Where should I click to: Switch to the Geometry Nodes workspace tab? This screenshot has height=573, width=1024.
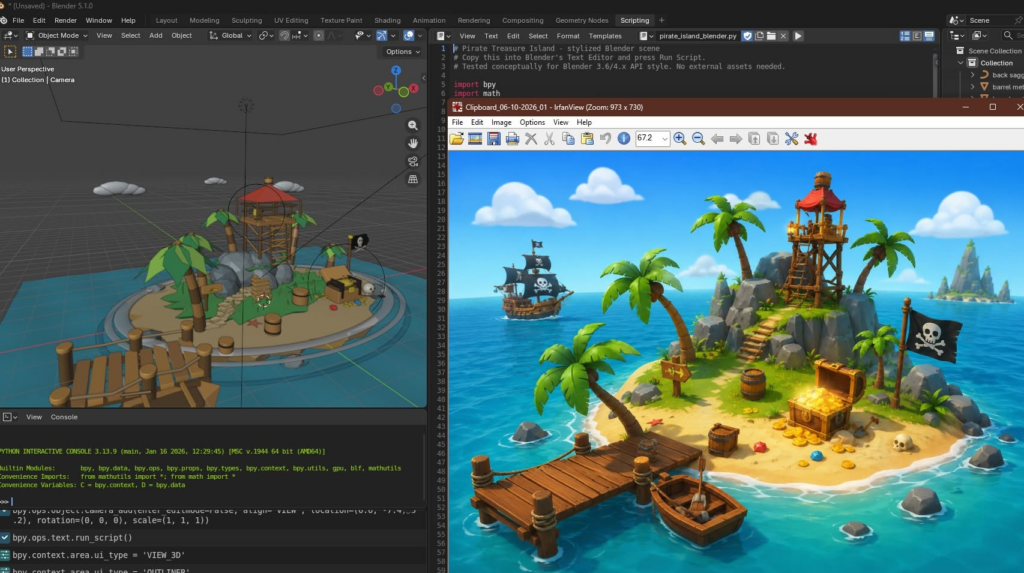point(581,20)
